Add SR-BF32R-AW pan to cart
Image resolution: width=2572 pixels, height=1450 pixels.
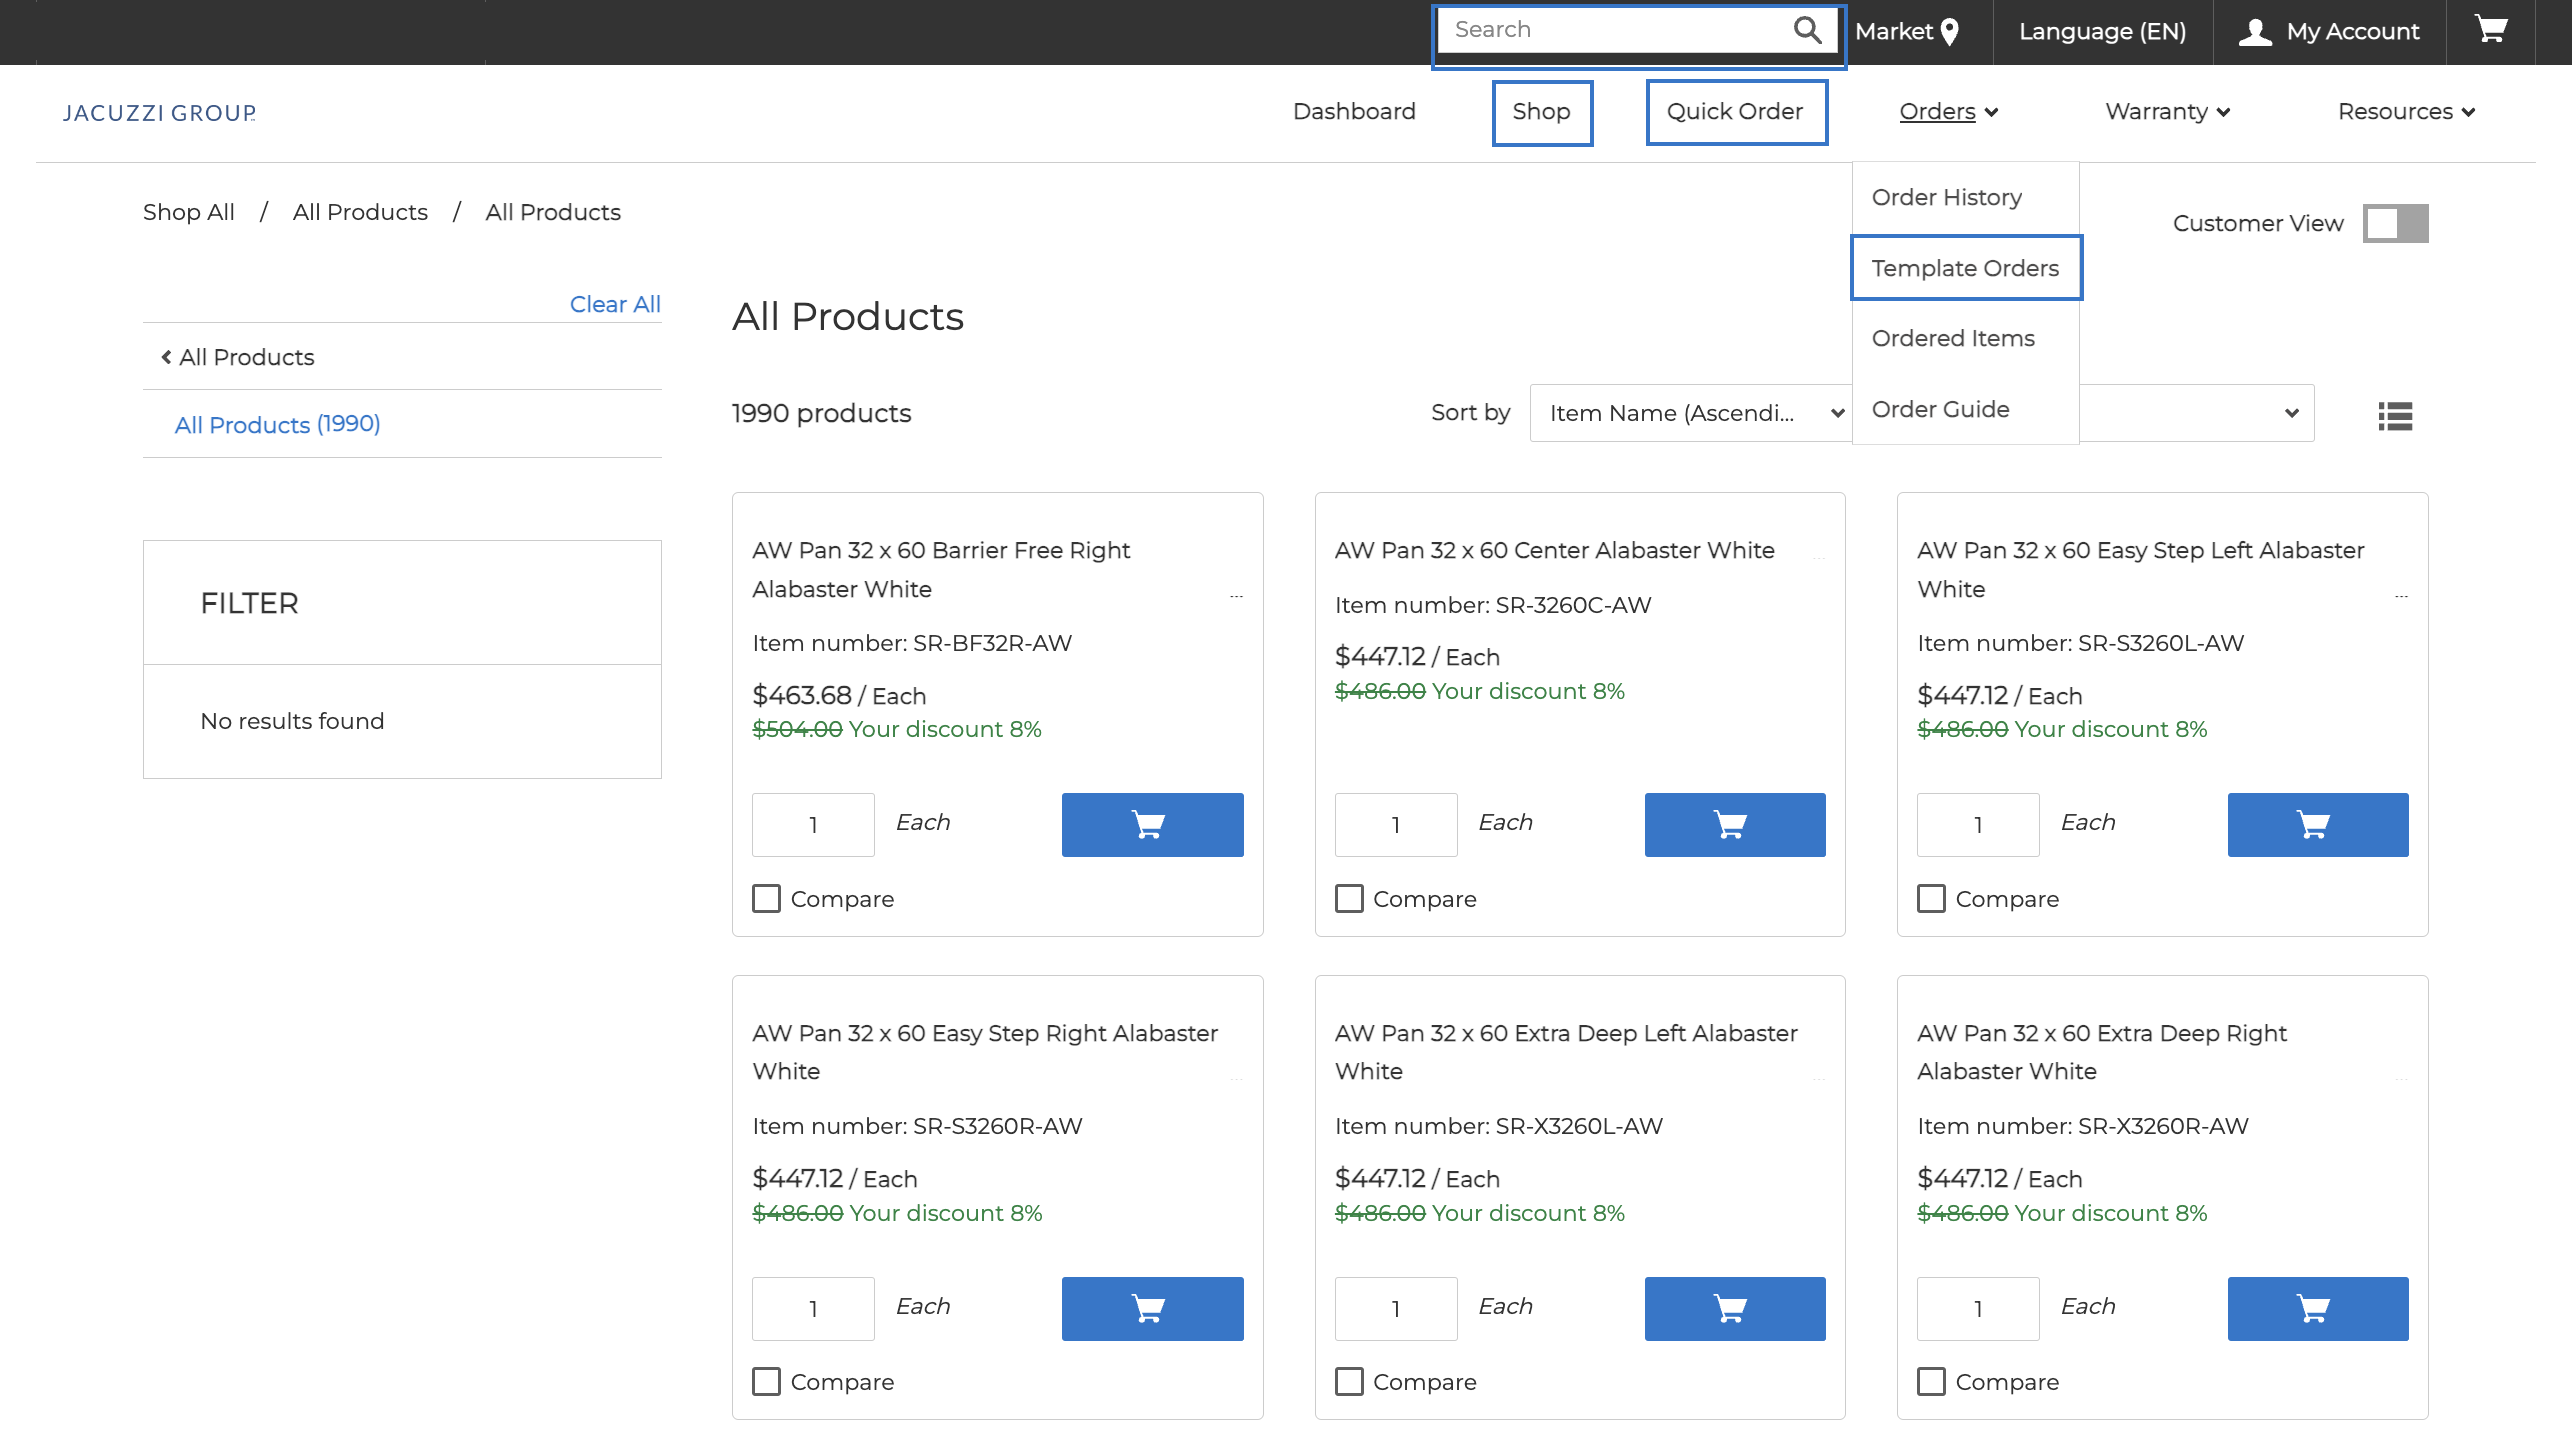(1152, 824)
